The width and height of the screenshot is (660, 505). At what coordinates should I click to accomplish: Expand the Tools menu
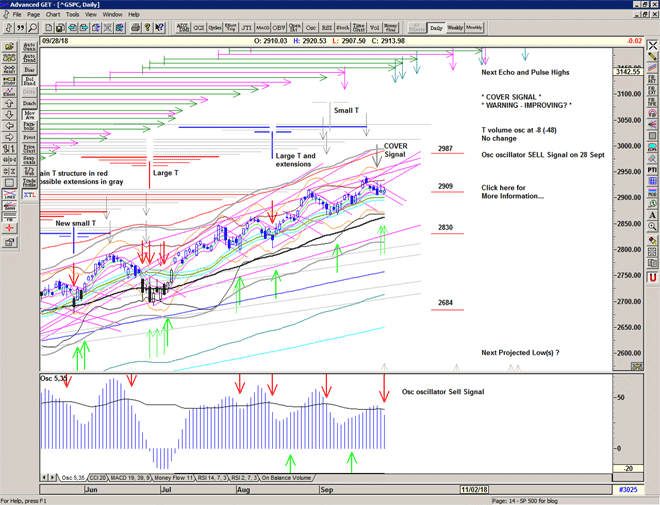[73, 15]
